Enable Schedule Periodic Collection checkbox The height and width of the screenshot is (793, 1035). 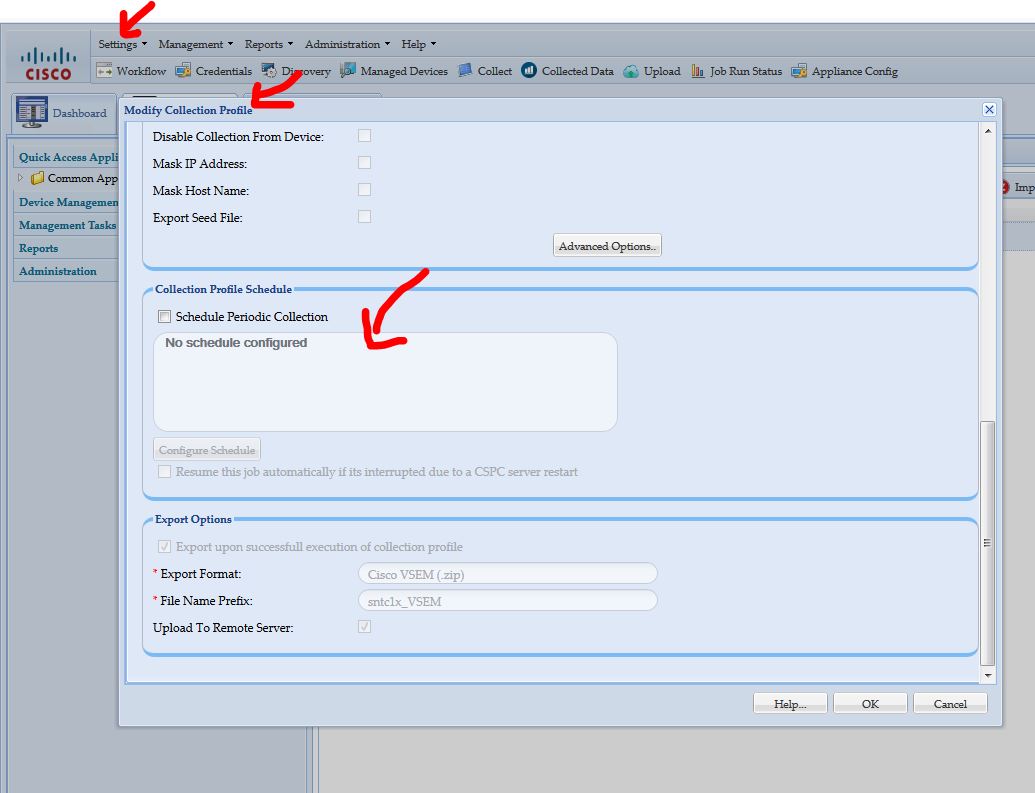click(164, 317)
